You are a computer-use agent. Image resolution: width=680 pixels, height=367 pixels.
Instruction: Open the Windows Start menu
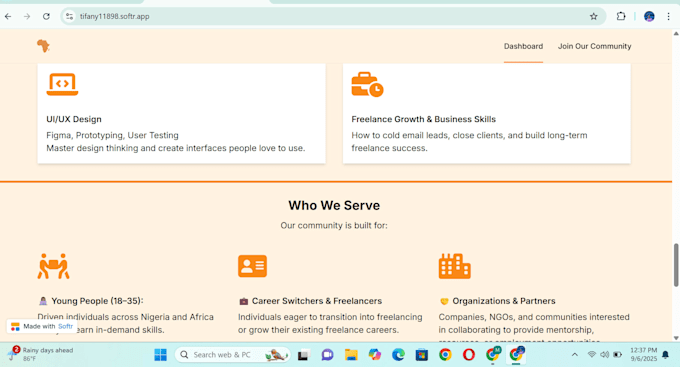point(160,355)
